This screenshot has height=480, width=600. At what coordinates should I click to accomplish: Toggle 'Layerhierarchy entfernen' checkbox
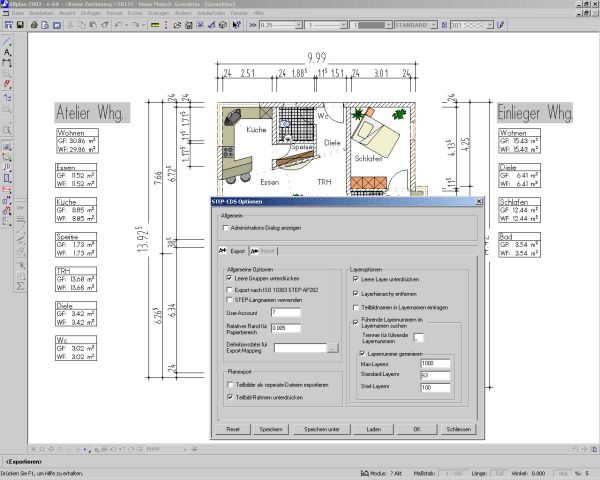[355, 294]
